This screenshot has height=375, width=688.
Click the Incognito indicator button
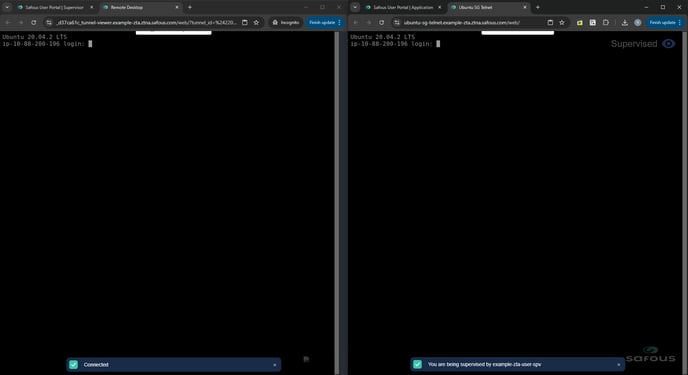286,22
